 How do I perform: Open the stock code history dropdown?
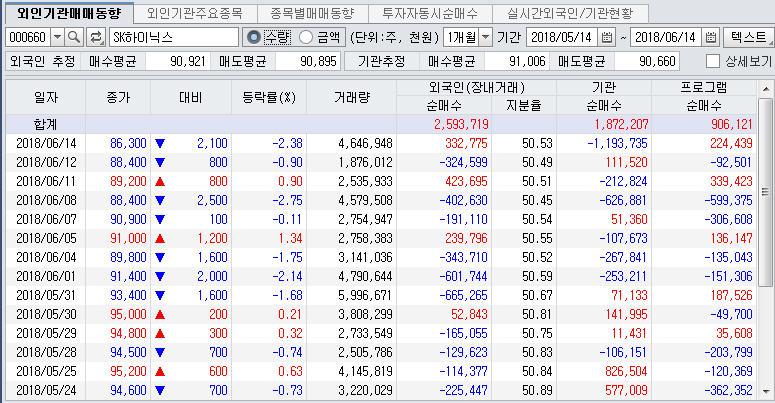(x=57, y=37)
